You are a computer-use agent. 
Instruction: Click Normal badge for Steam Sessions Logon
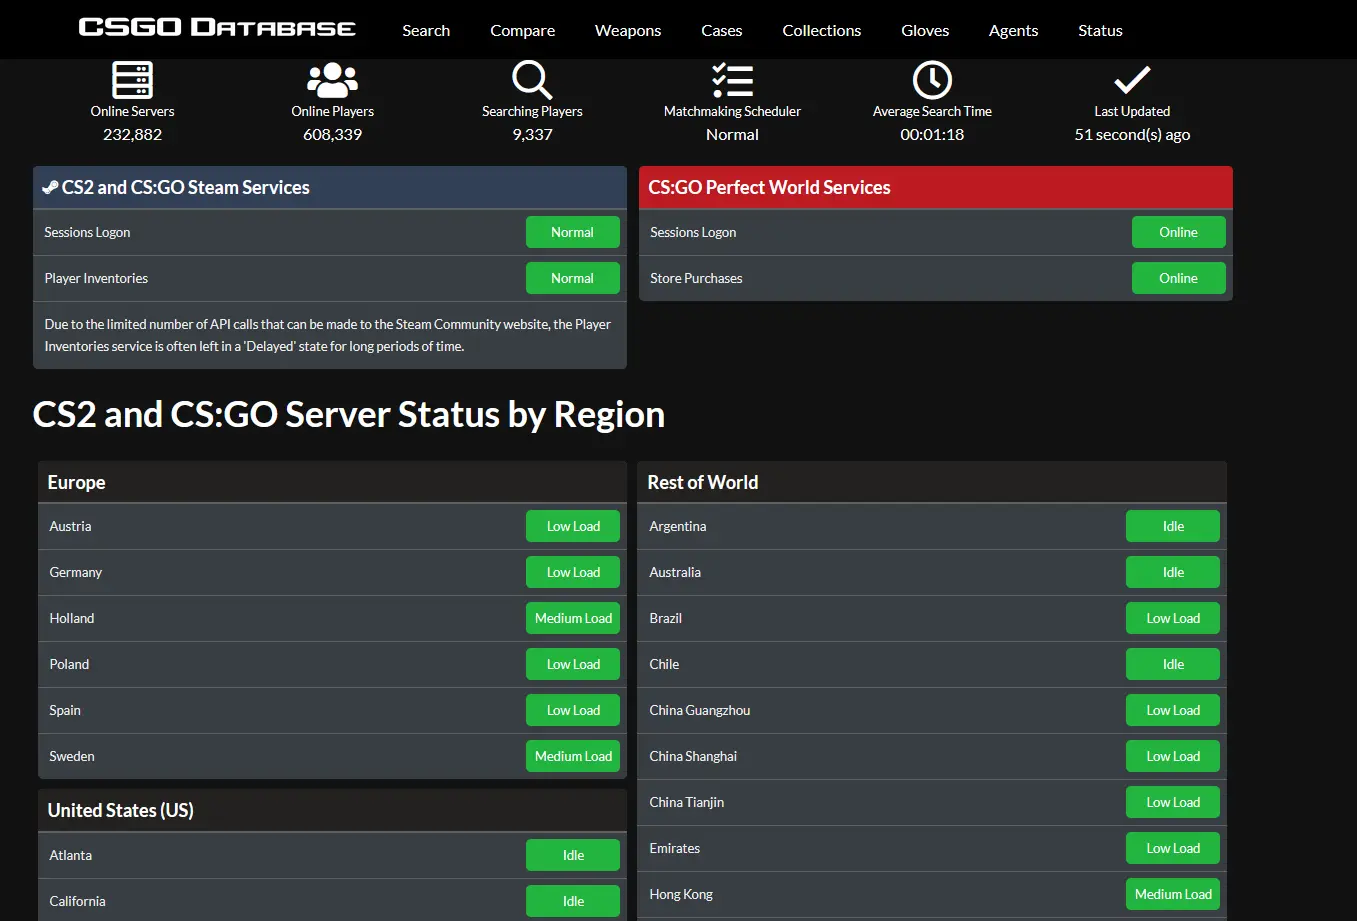click(x=573, y=232)
